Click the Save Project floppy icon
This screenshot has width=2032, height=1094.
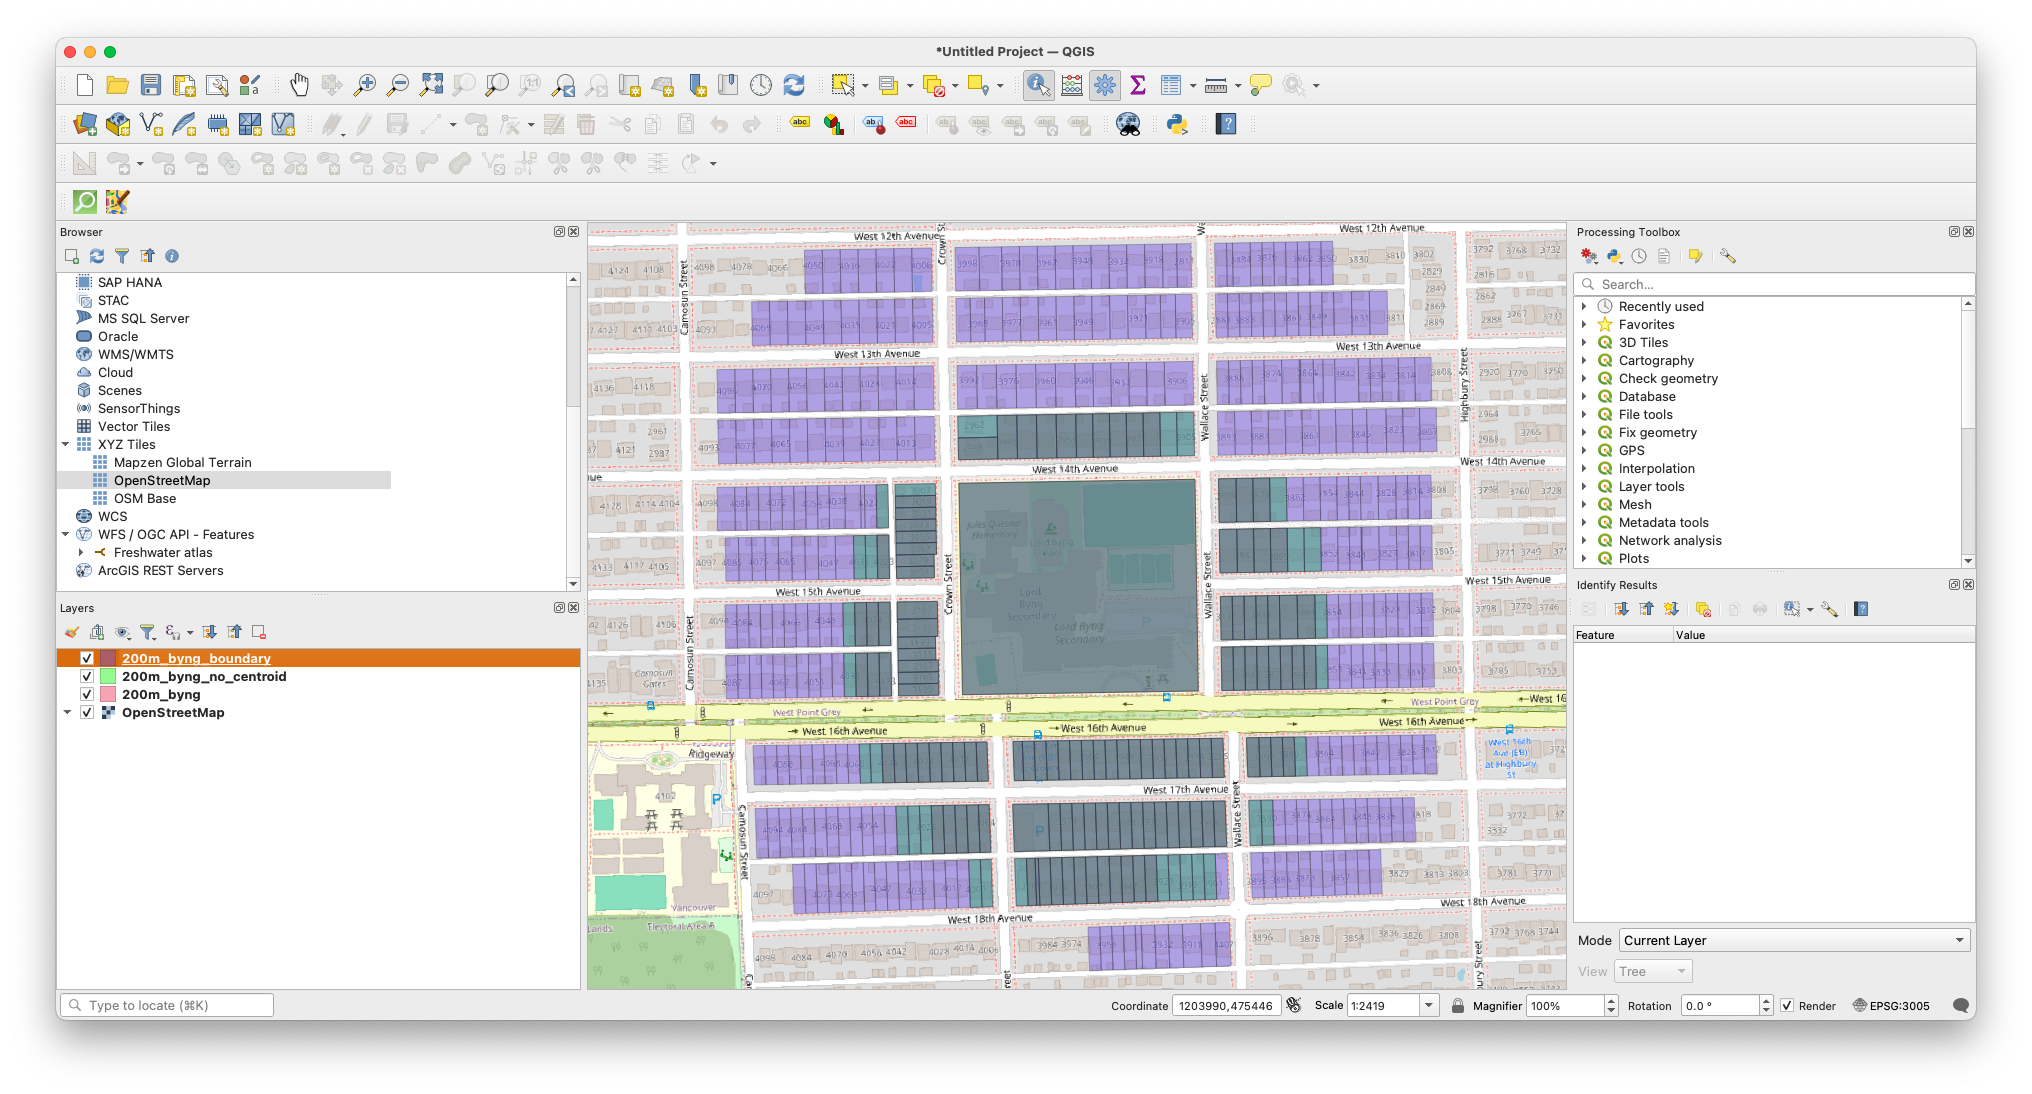click(151, 85)
